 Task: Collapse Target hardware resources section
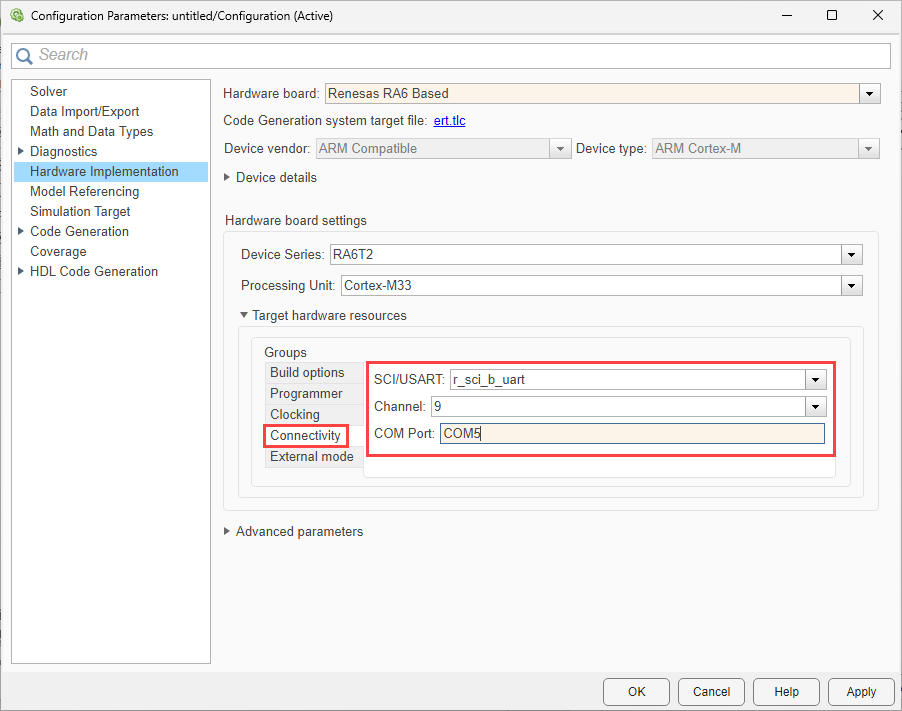(244, 316)
